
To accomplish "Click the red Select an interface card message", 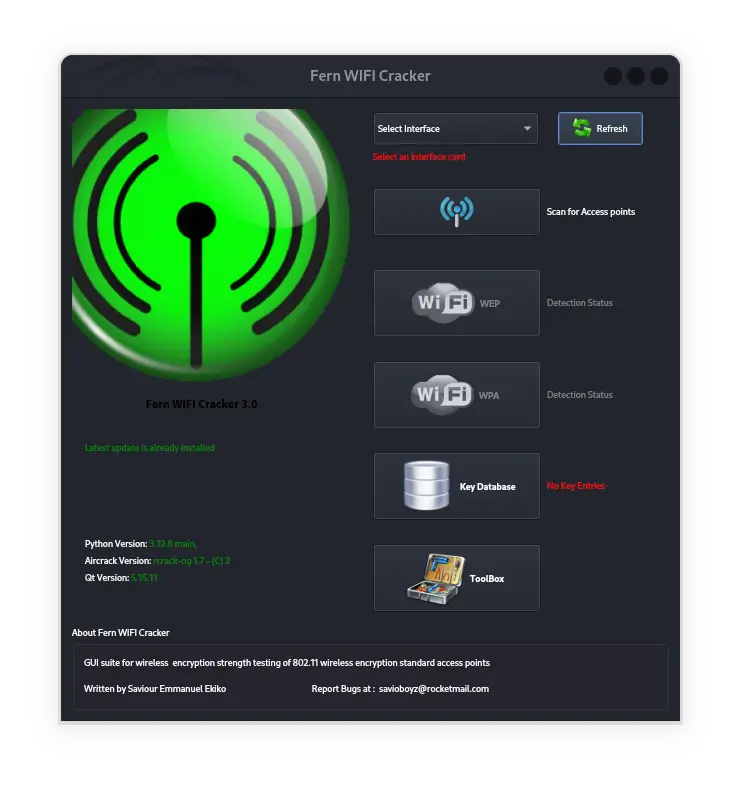I will pyautogui.click(x=419, y=157).
